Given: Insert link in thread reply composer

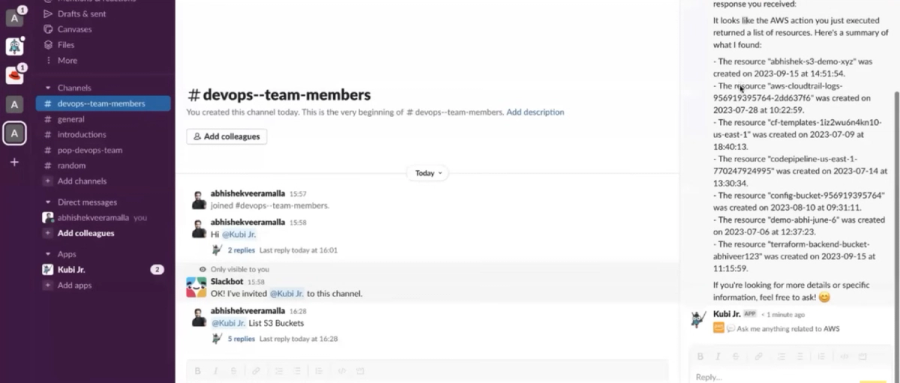Looking at the screenshot, I should [x=758, y=357].
